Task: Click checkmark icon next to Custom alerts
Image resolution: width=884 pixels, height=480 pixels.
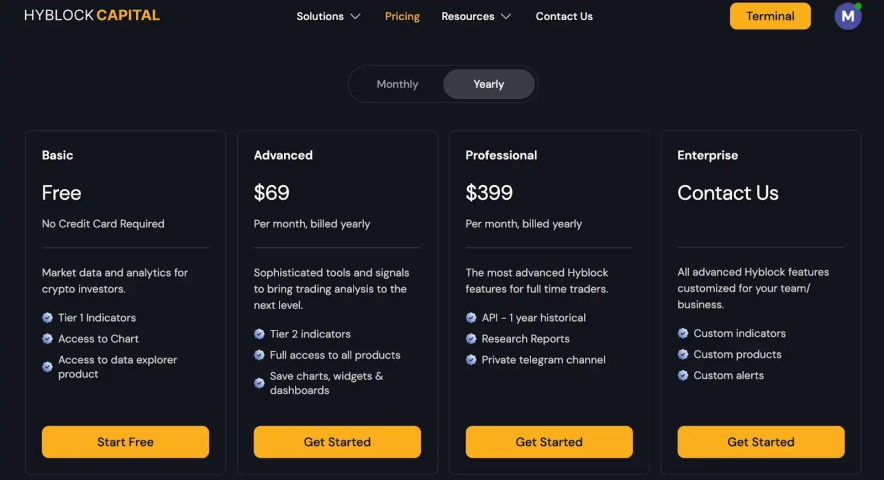Action: (684, 376)
